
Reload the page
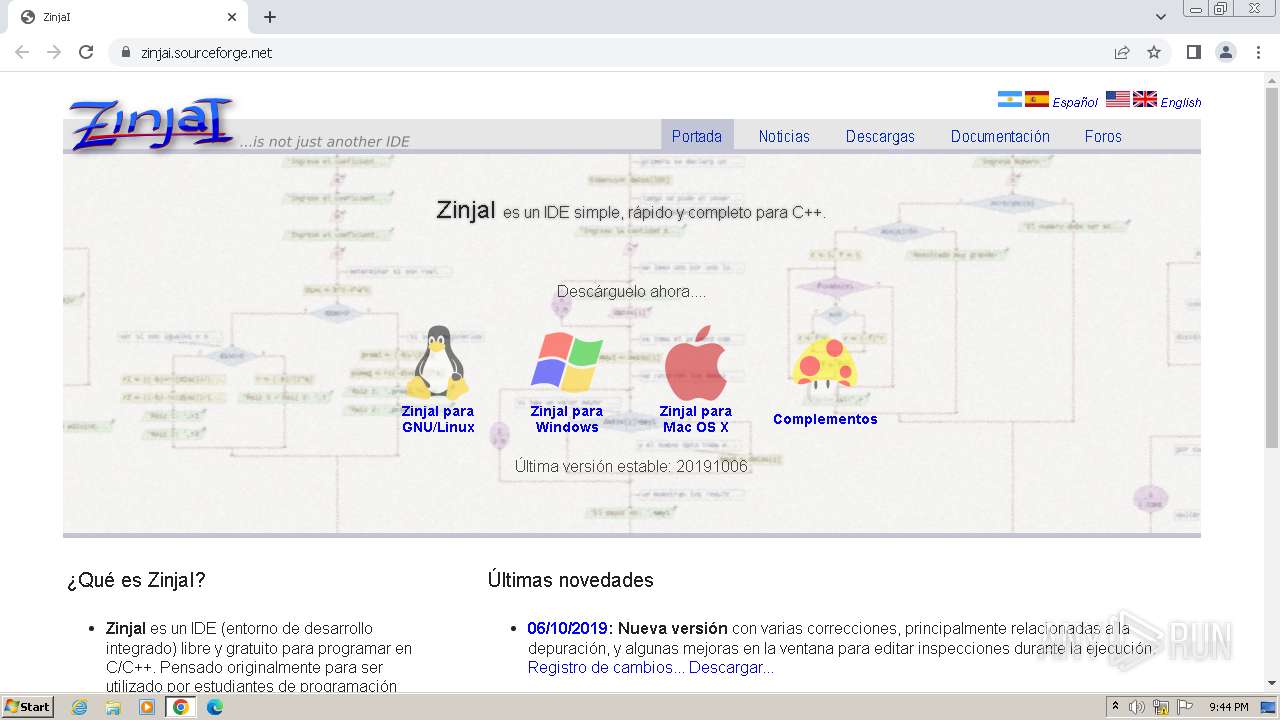[x=86, y=52]
